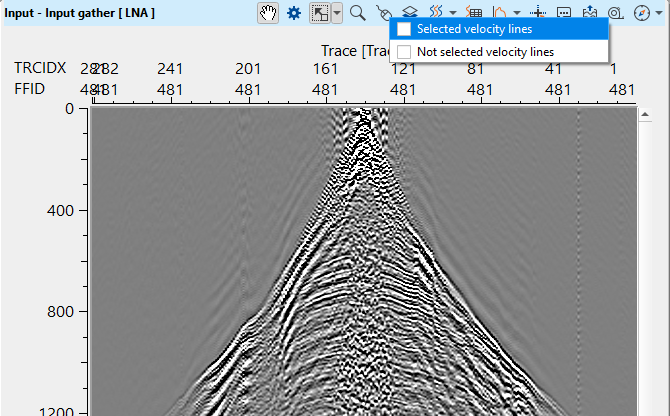The width and height of the screenshot is (670, 416).
Task: Click the FFID header label
Action: click(x=30, y=89)
